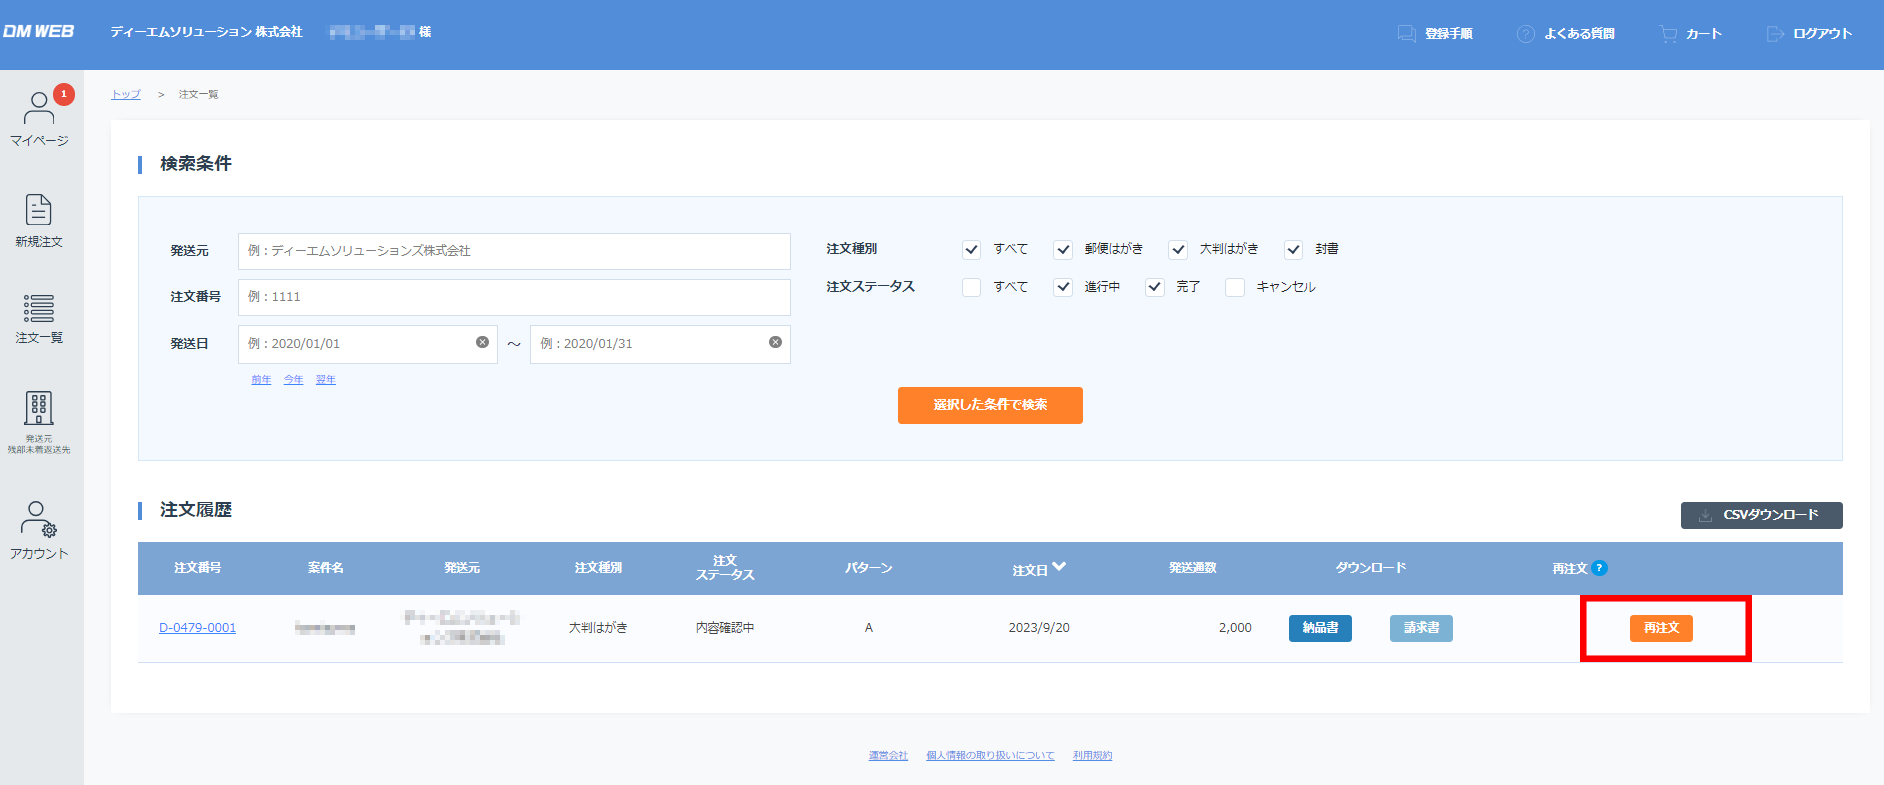Image resolution: width=1884 pixels, height=785 pixels.
Task: Open 運営会社 footer link
Action: click(888, 756)
